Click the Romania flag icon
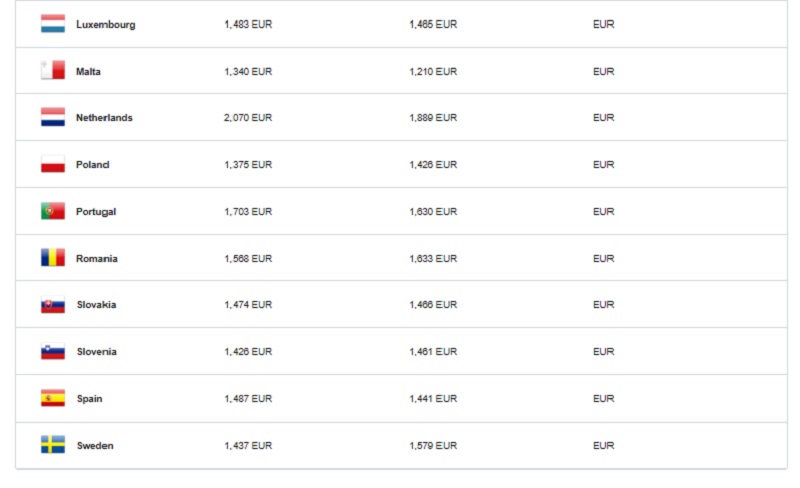 coord(53,258)
